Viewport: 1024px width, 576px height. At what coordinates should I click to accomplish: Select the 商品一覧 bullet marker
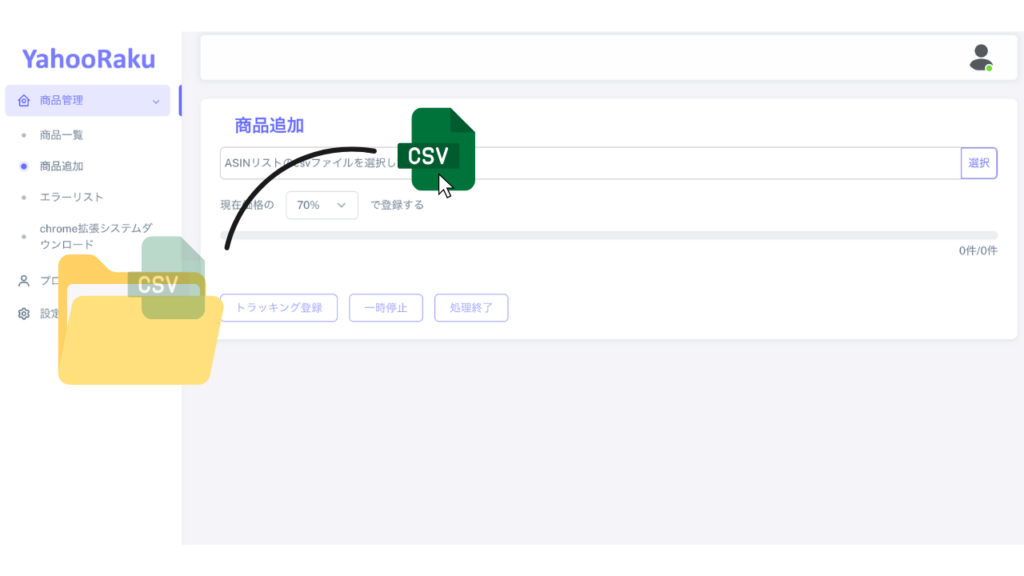(24, 135)
